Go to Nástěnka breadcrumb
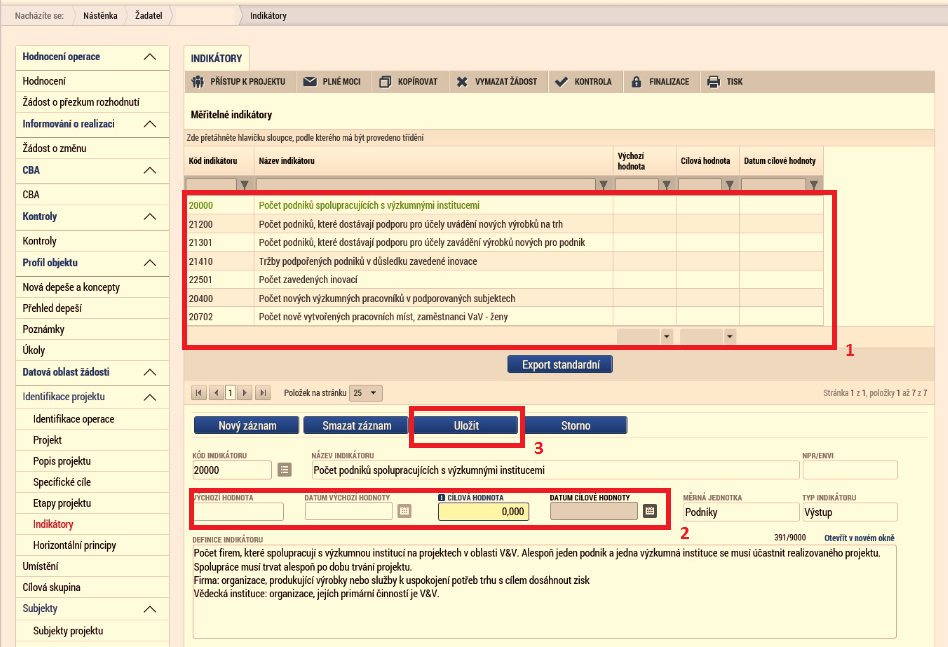 click(100, 16)
